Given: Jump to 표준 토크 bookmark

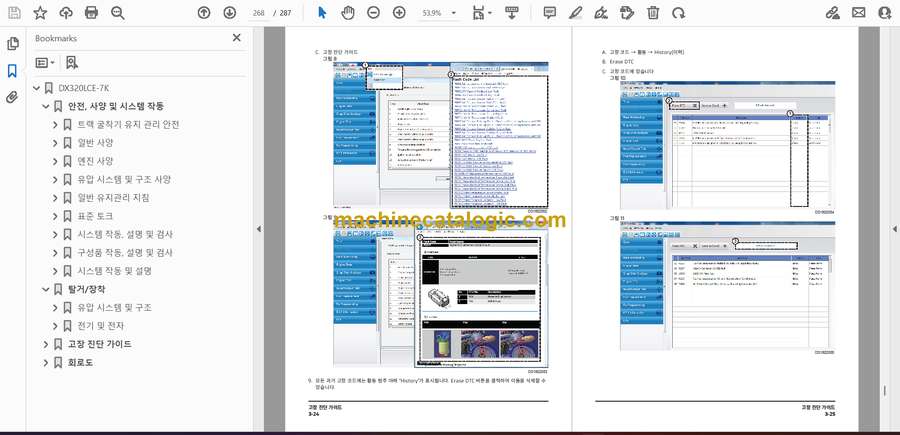Looking at the screenshot, I should pos(95,216).
